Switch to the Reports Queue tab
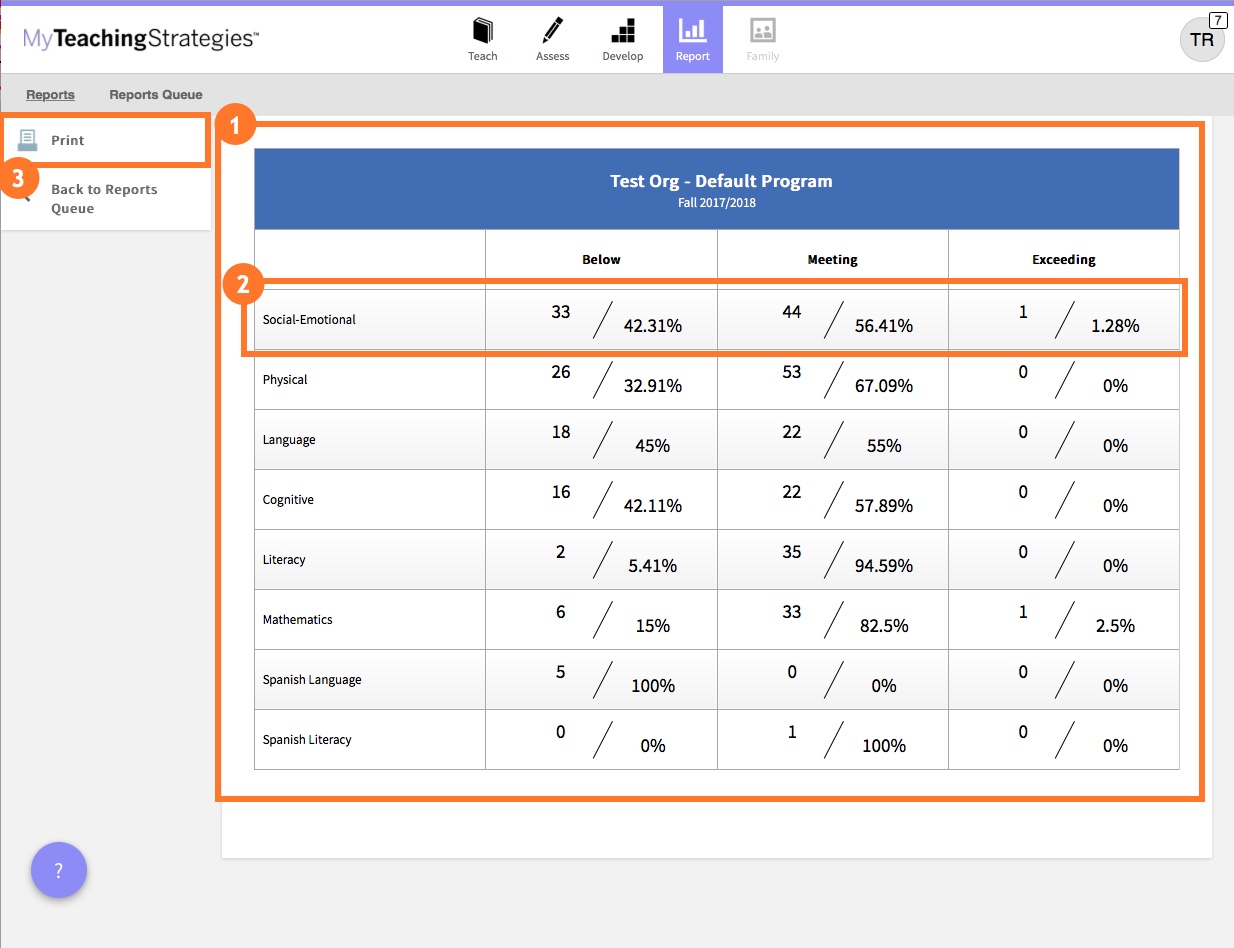The height and width of the screenshot is (948, 1234). point(155,94)
